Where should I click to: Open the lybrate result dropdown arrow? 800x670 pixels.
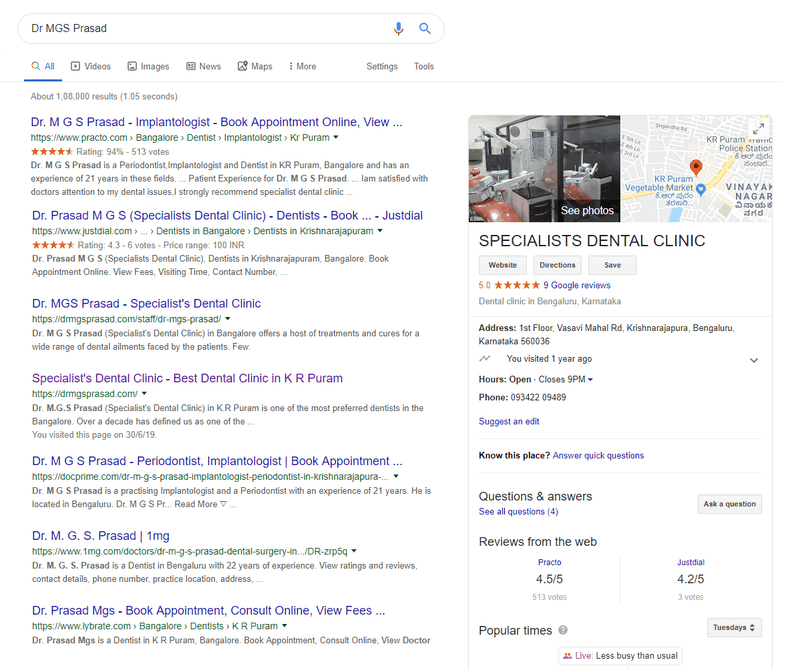[x=284, y=626]
